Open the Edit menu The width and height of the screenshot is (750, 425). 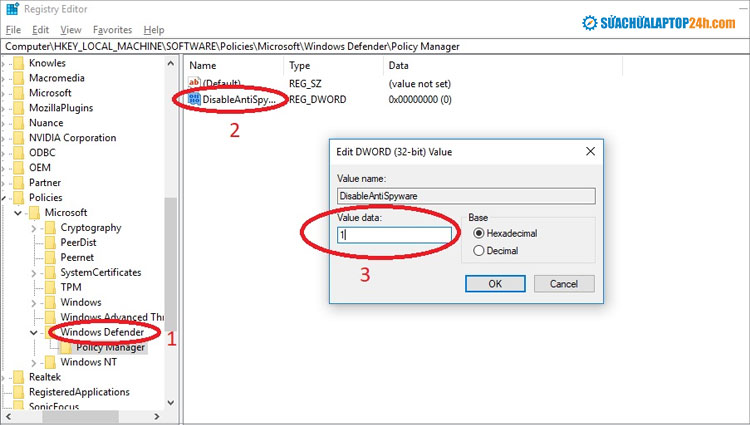(x=41, y=30)
